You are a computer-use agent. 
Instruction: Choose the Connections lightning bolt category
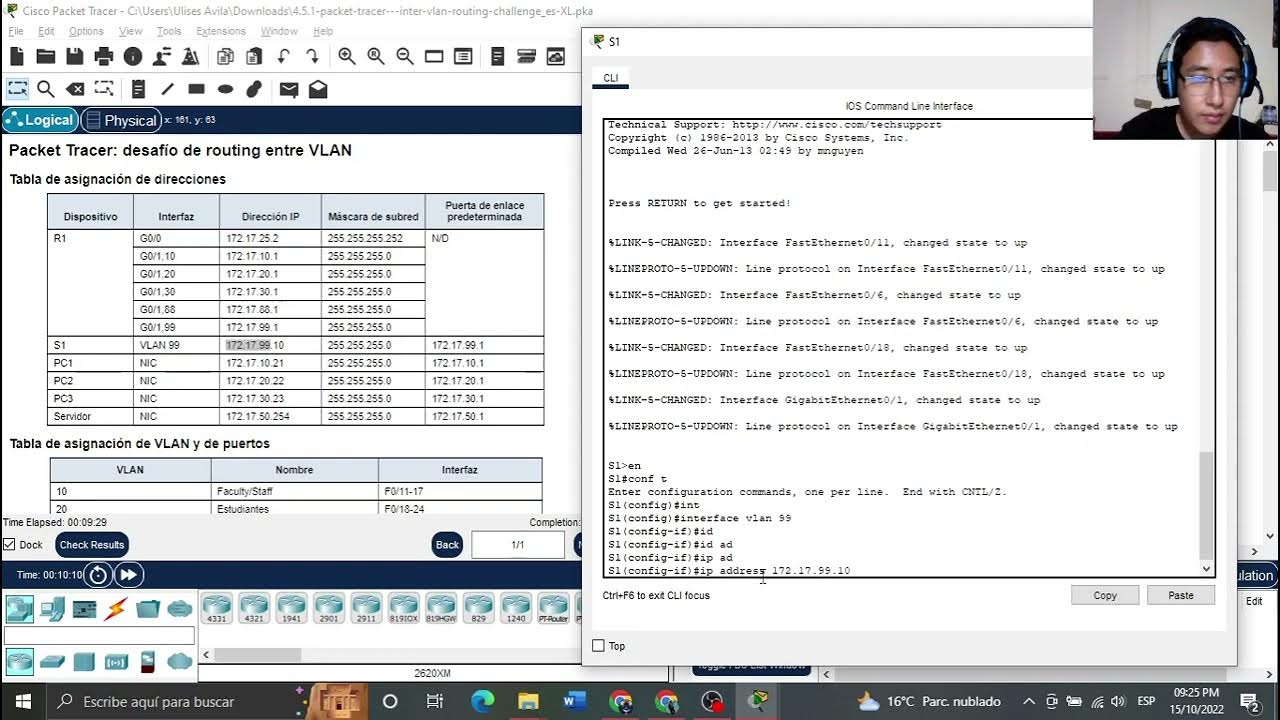(x=116, y=608)
